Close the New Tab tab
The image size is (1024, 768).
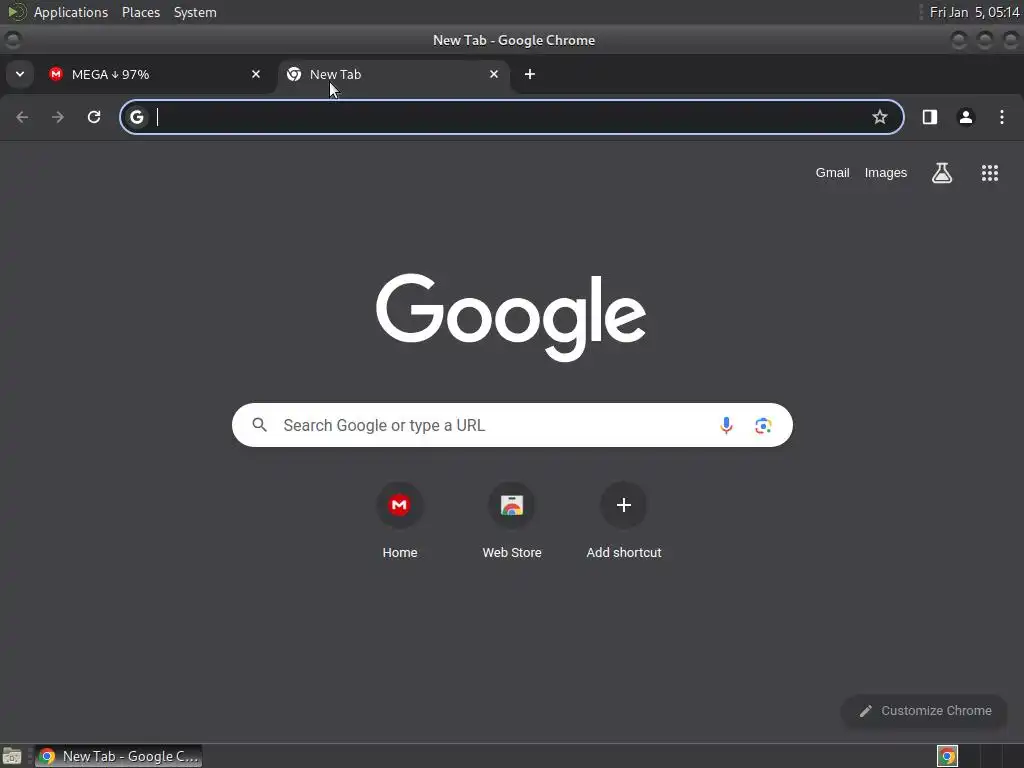(x=494, y=74)
